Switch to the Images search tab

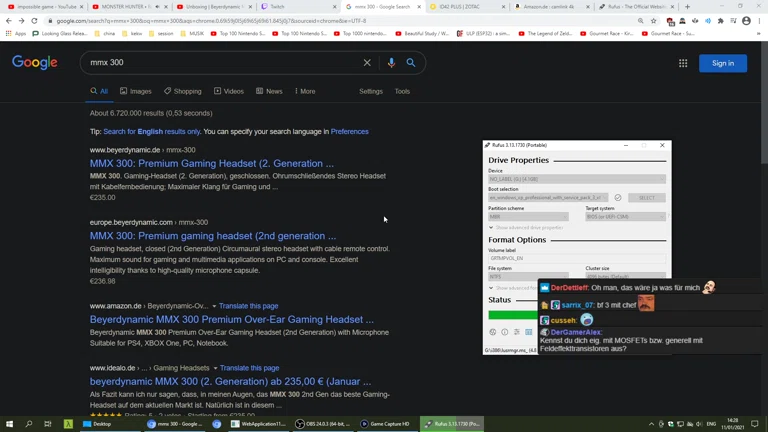[135, 91]
